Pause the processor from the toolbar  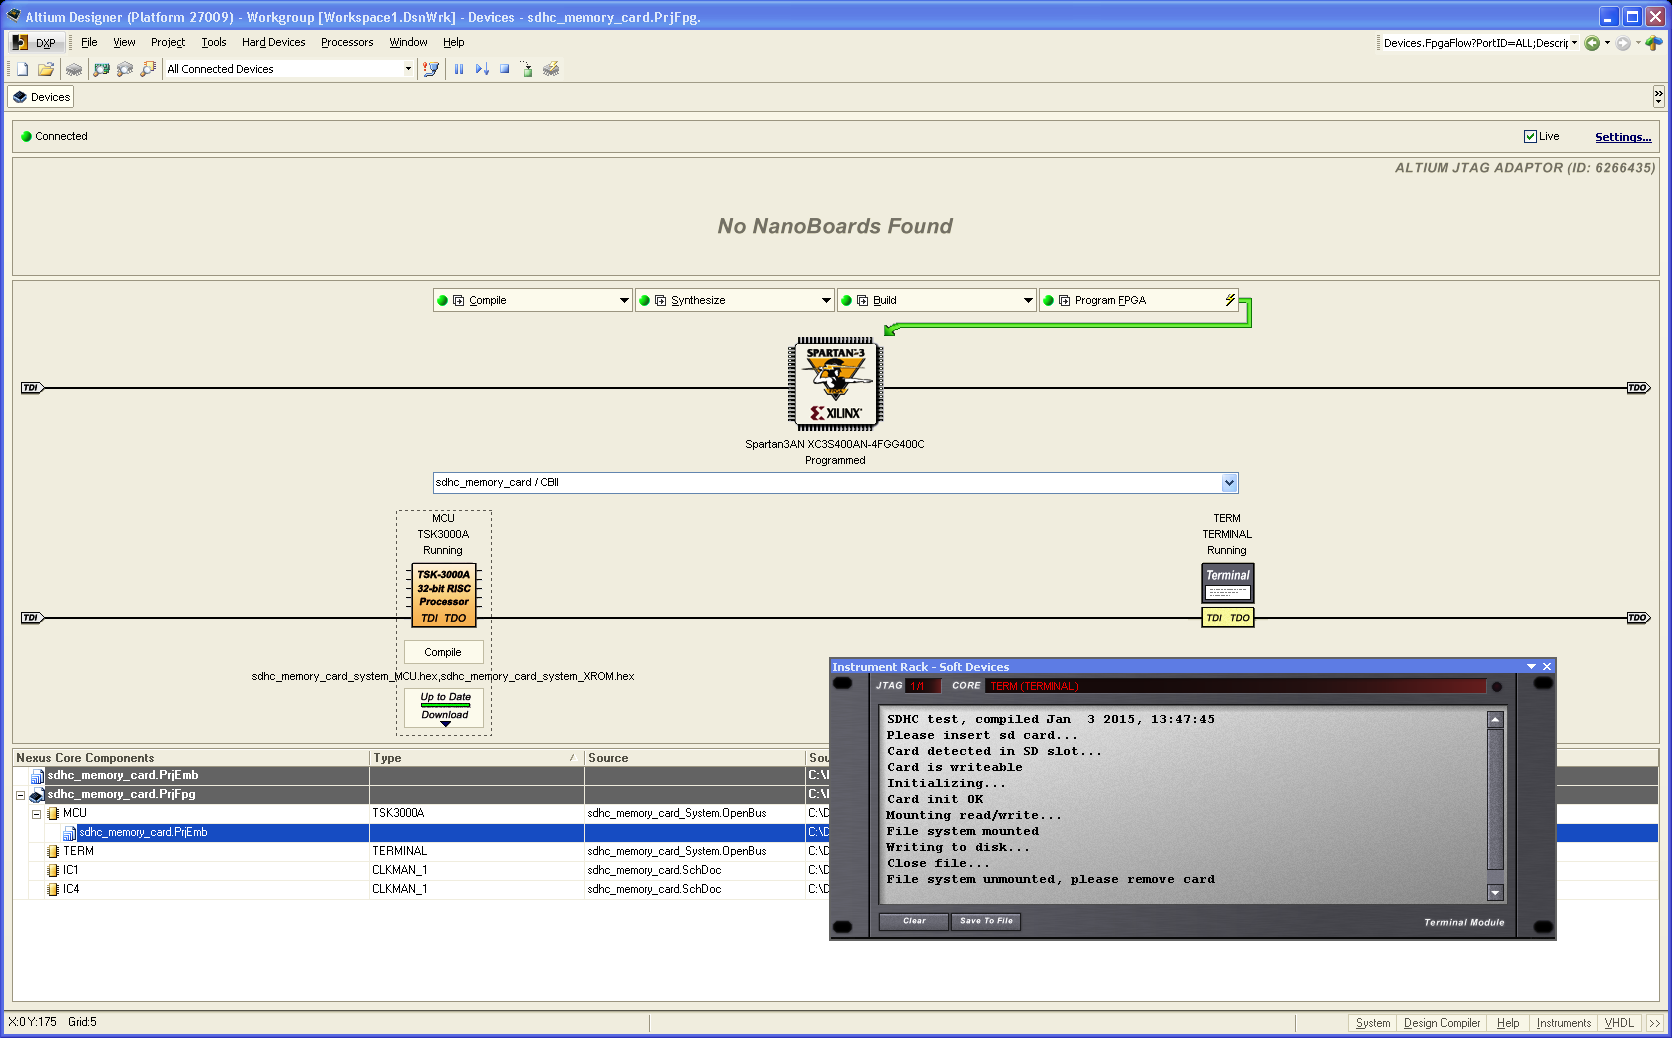[459, 69]
